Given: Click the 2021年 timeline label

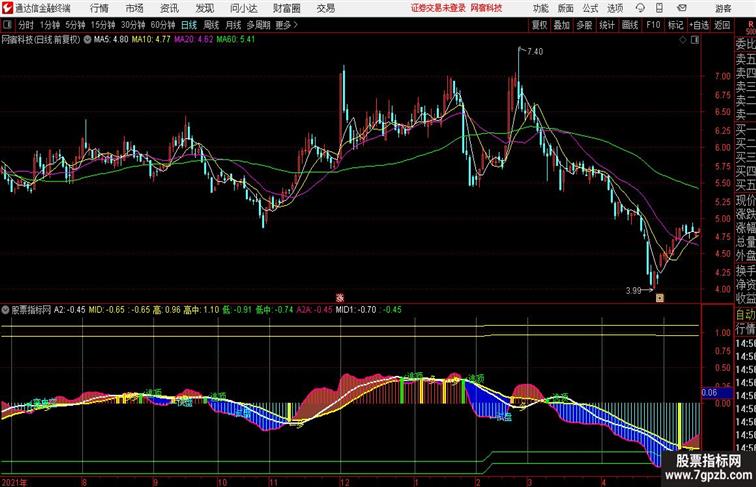Looking at the screenshot, I should [14, 482].
